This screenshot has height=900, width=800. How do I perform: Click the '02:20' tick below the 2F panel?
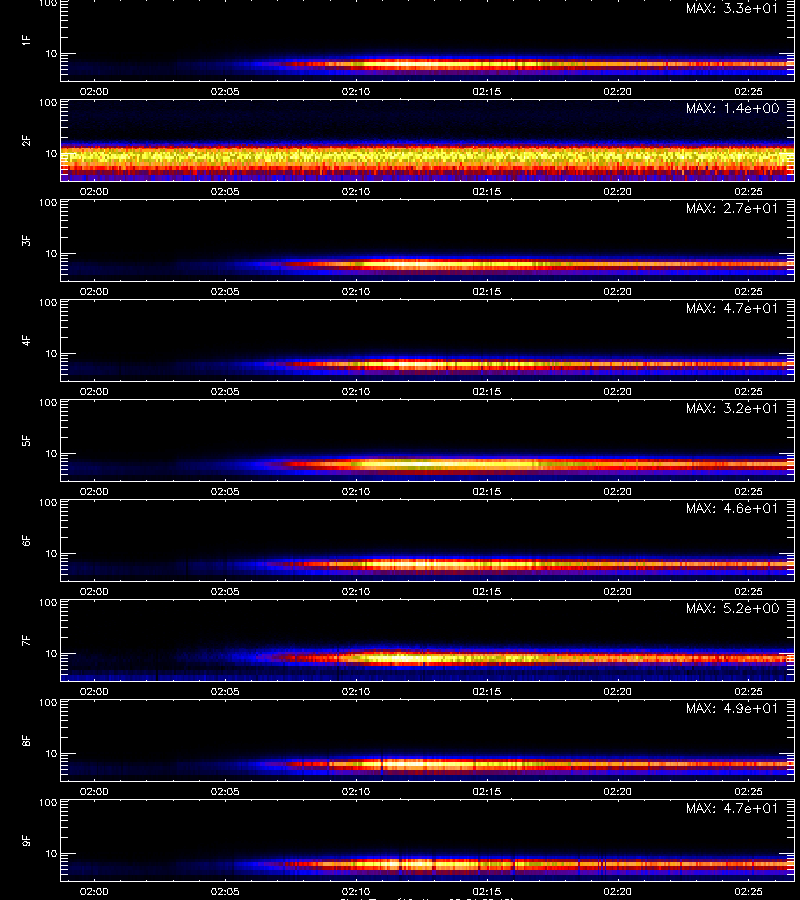pos(618,192)
